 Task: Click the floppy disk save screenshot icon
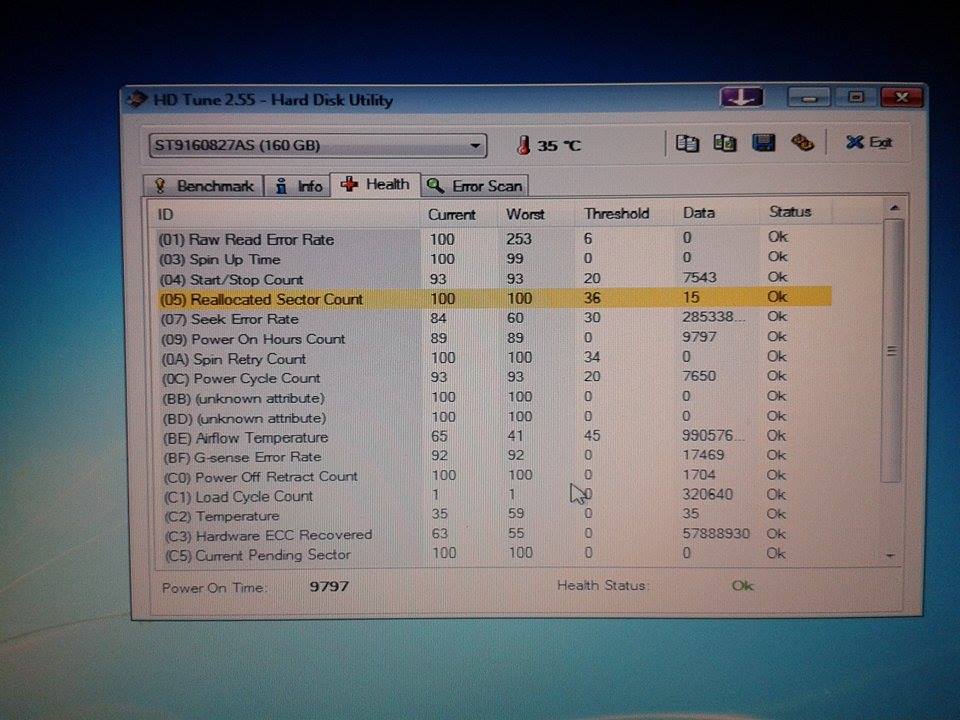click(x=763, y=143)
